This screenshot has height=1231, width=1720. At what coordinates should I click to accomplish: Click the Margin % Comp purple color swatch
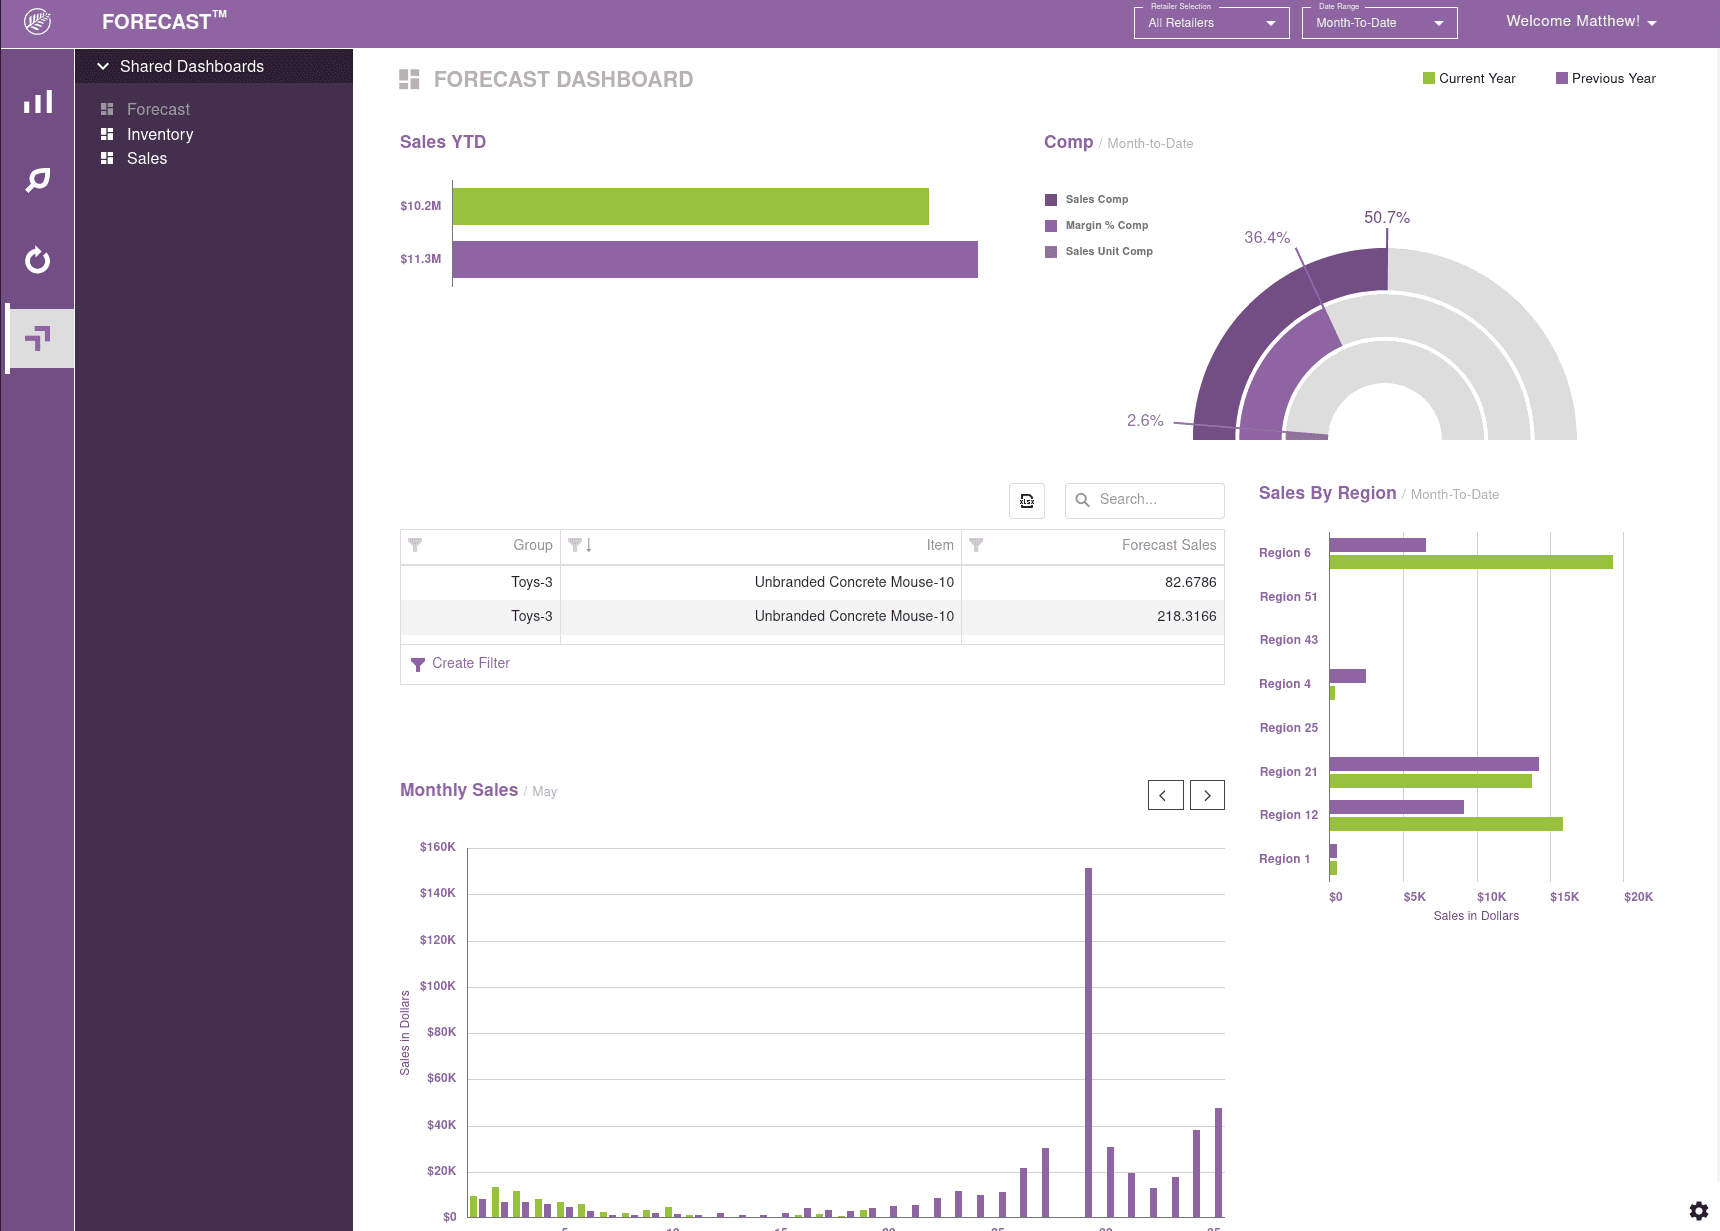(x=1050, y=225)
